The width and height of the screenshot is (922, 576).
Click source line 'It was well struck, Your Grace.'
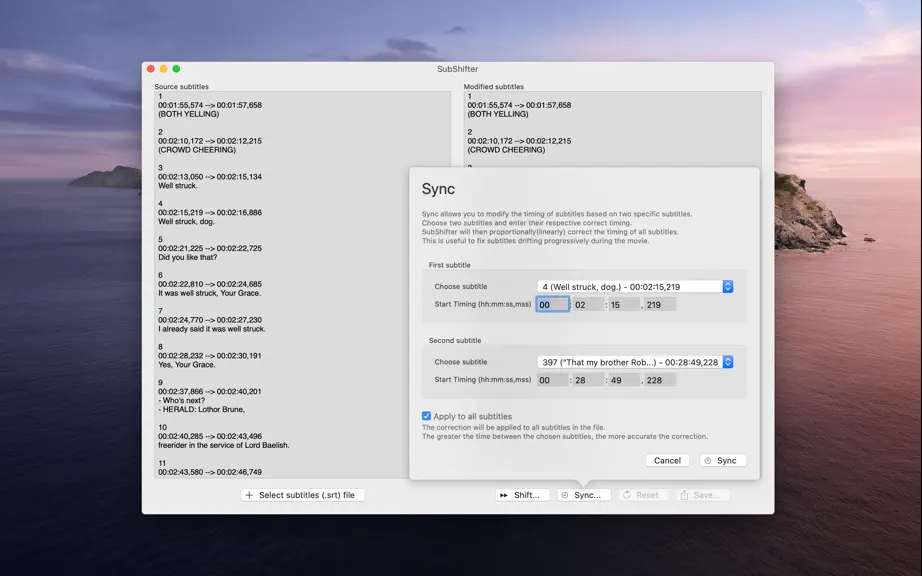(x=209, y=293)
